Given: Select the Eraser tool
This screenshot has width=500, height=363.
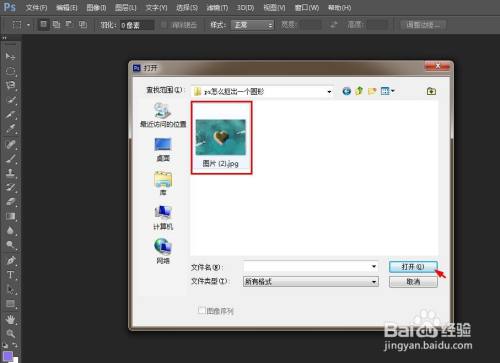Looking at the screenshot, I should [10, 202].
